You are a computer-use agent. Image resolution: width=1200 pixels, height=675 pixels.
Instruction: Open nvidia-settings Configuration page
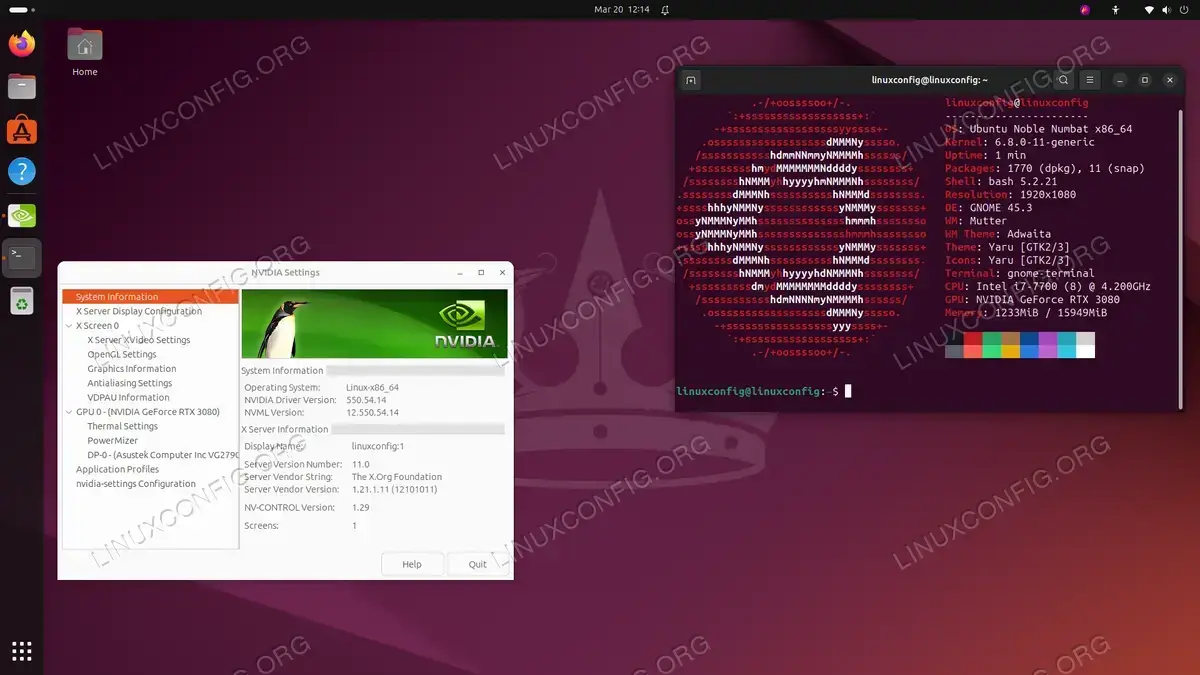pyautogui.click(x=136, y=484)
